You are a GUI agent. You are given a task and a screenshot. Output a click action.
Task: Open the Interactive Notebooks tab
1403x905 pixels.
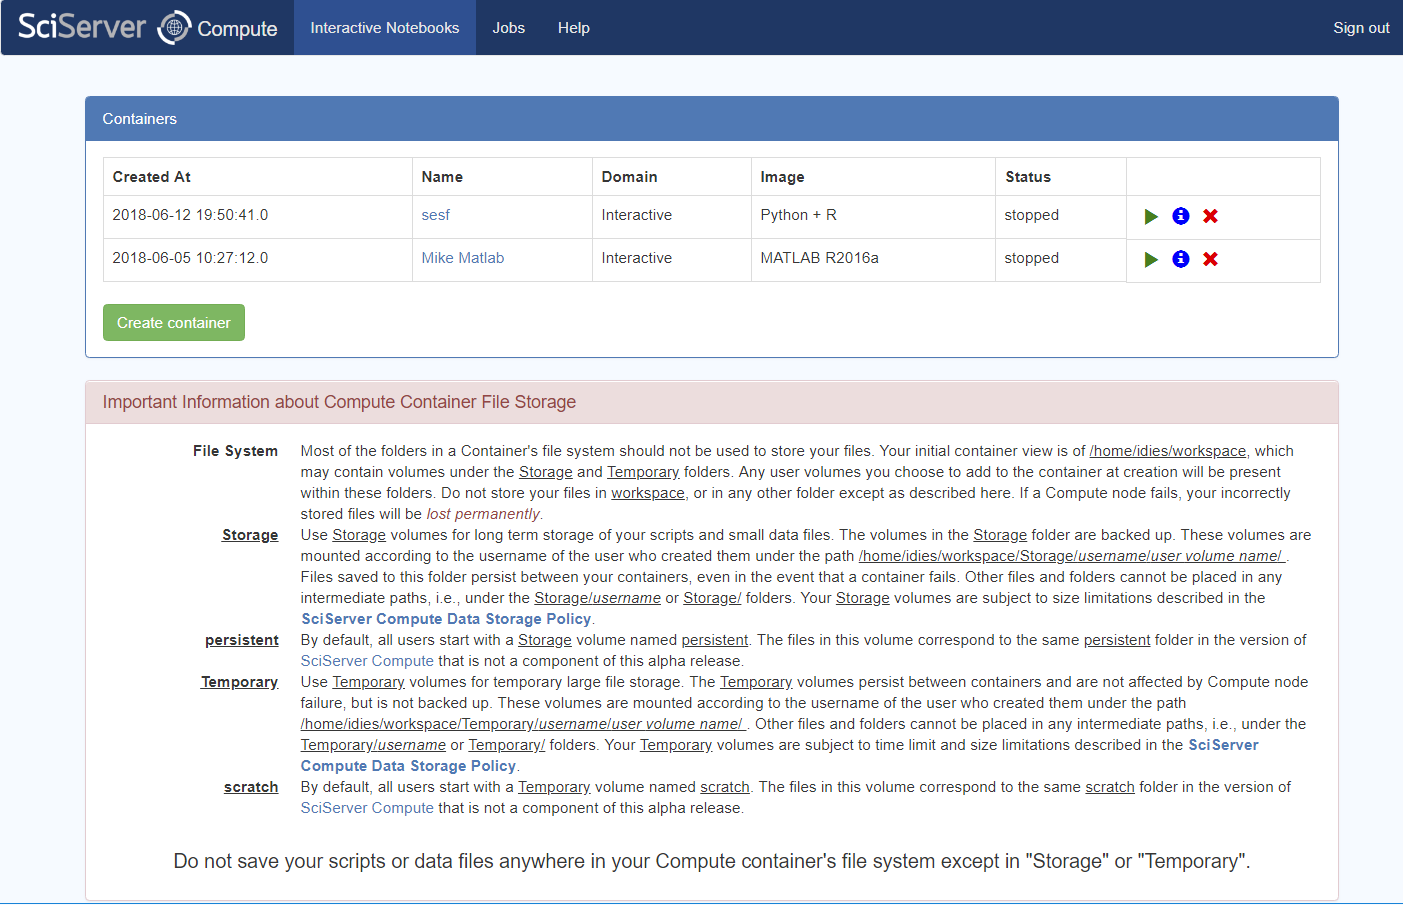[385, 28]
